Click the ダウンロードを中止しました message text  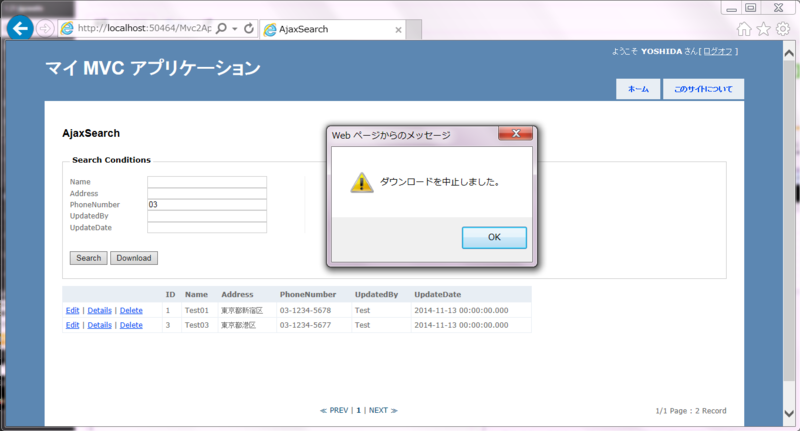click(440, 182)
